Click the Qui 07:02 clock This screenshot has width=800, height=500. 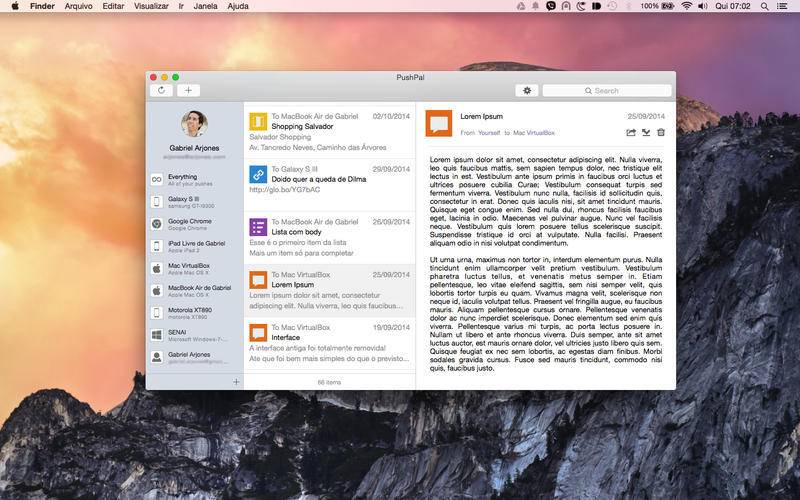[733, 6]
